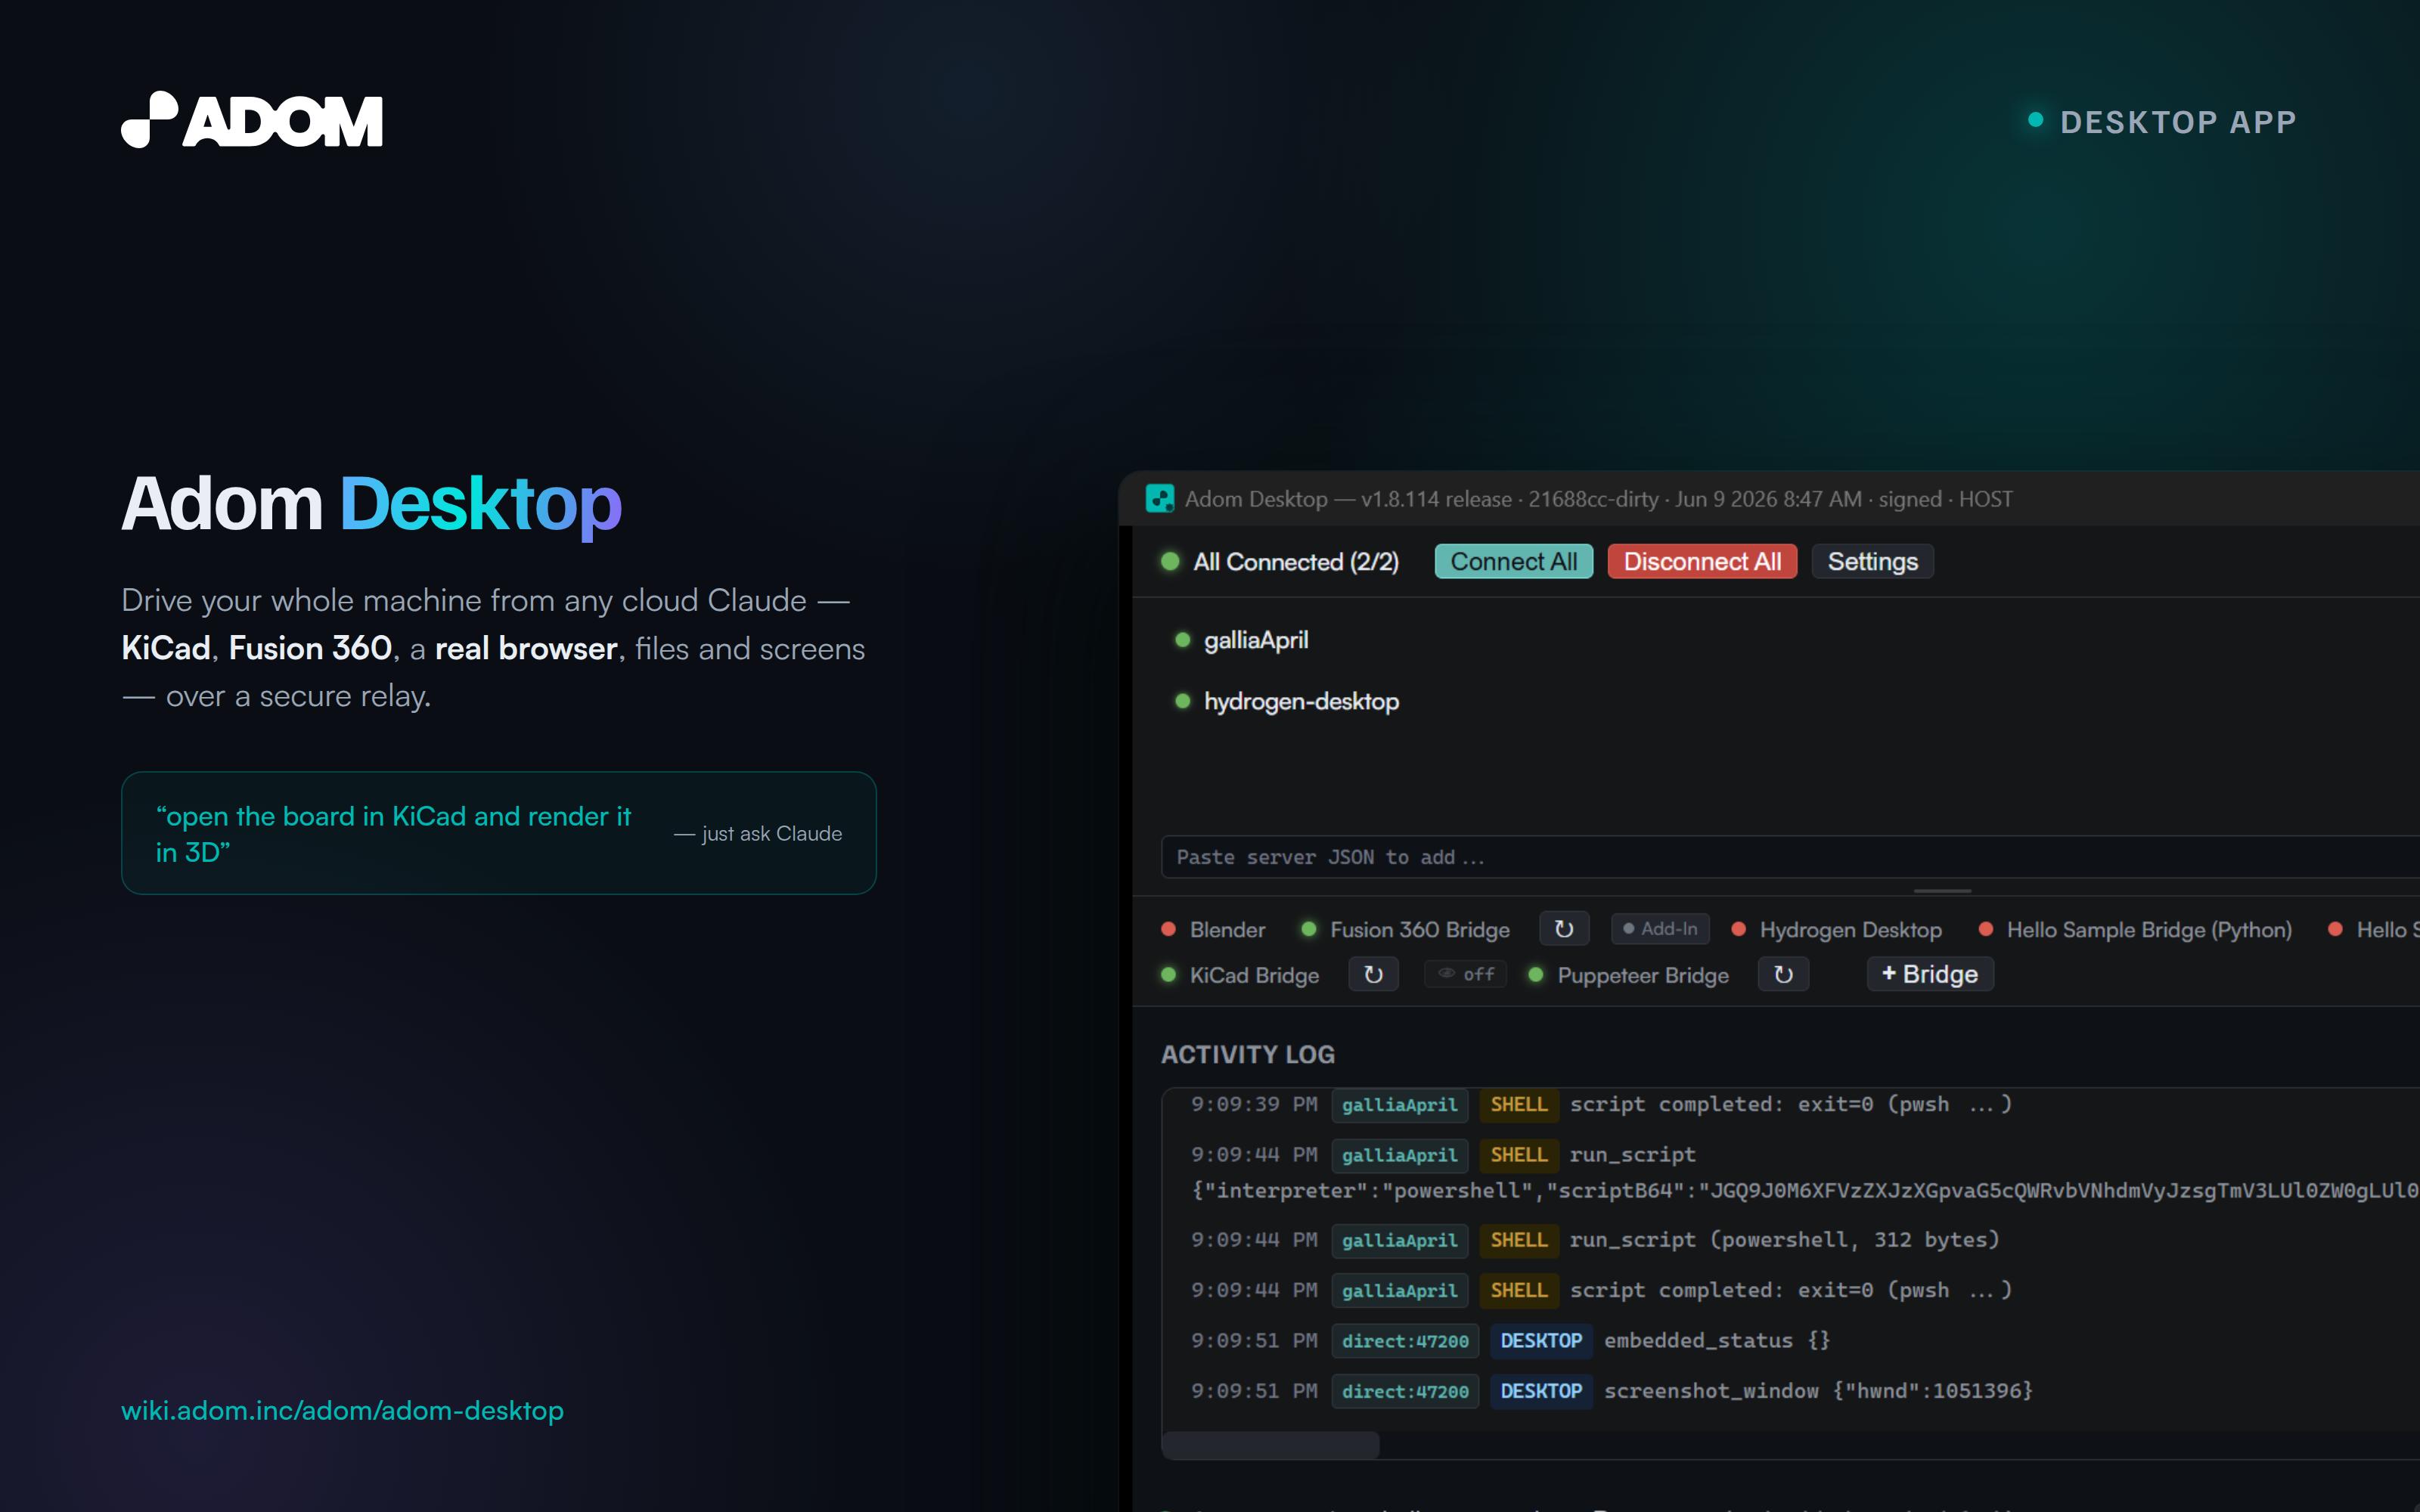Click the Adom Desktop headline

pyautogui.click(x=371, y=504)
